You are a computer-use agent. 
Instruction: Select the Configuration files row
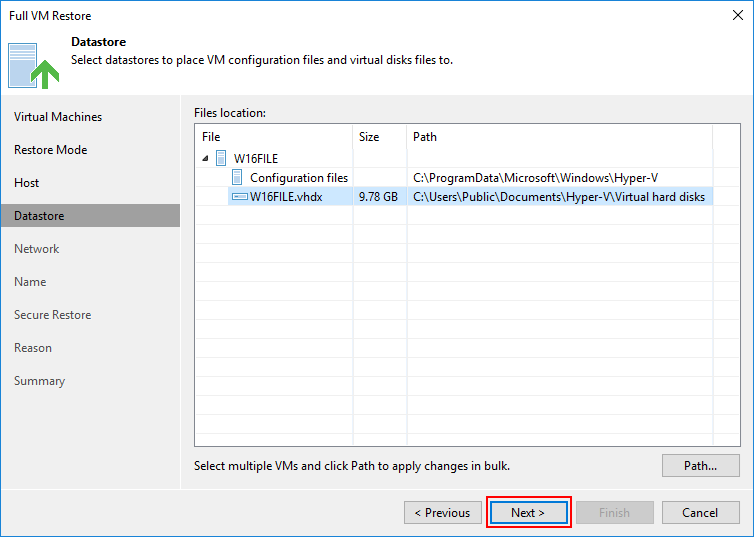pyautogui.click(x=298, y=178)
